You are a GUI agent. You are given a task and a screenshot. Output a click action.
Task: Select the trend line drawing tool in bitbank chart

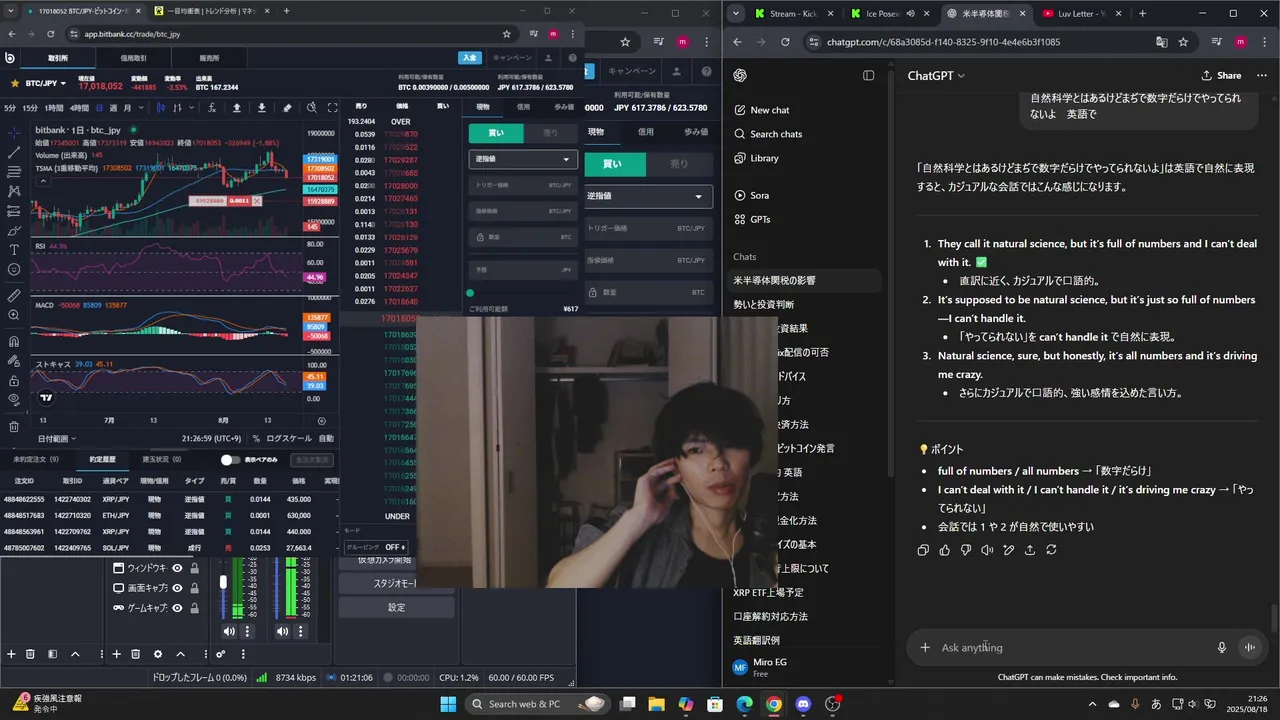[x=14, y=152]
